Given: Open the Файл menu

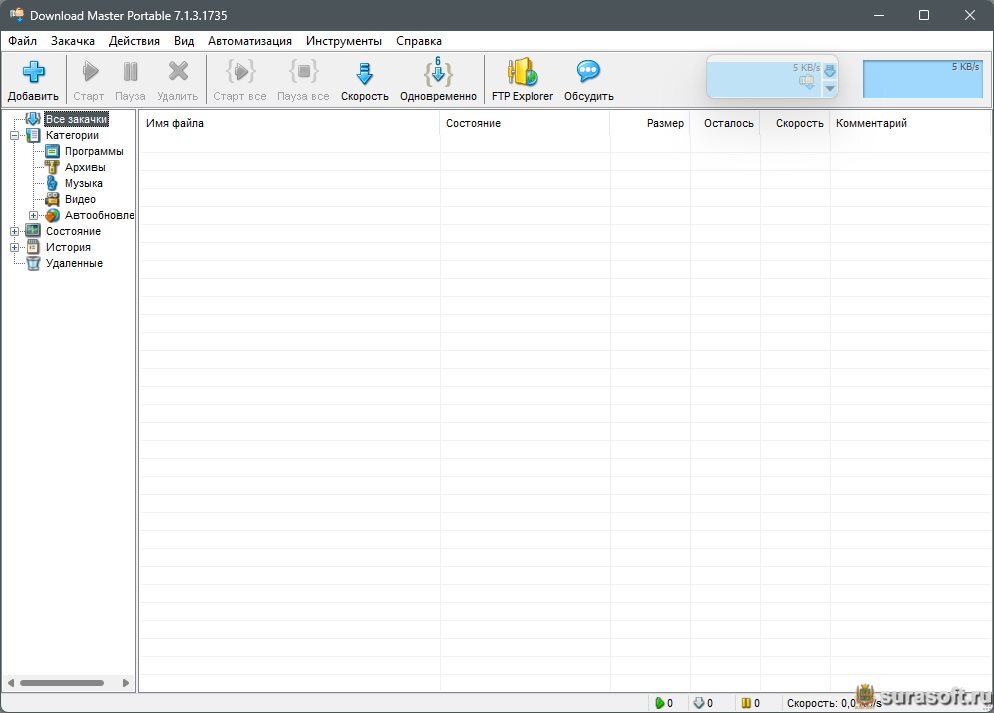Looking at the screenshot, I should click(x=22, y=41).
